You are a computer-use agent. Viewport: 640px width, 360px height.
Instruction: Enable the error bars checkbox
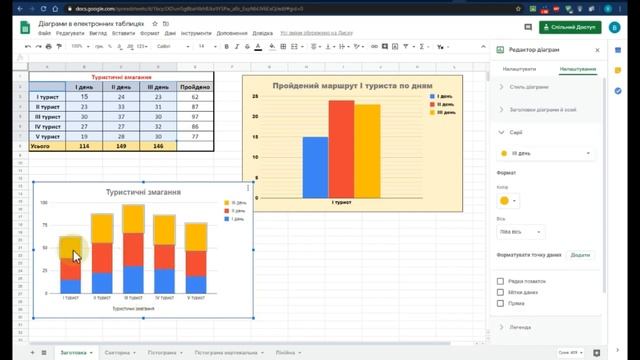point(500,281)
